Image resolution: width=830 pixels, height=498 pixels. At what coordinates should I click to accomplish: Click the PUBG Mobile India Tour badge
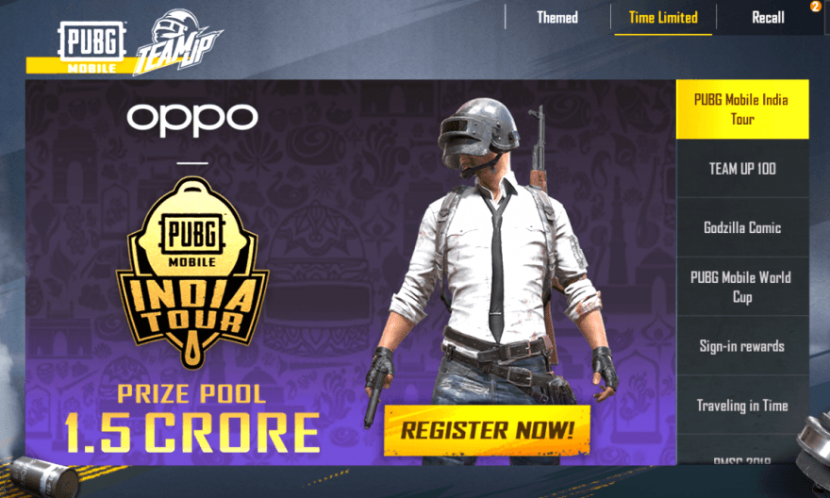click(192, 273)
